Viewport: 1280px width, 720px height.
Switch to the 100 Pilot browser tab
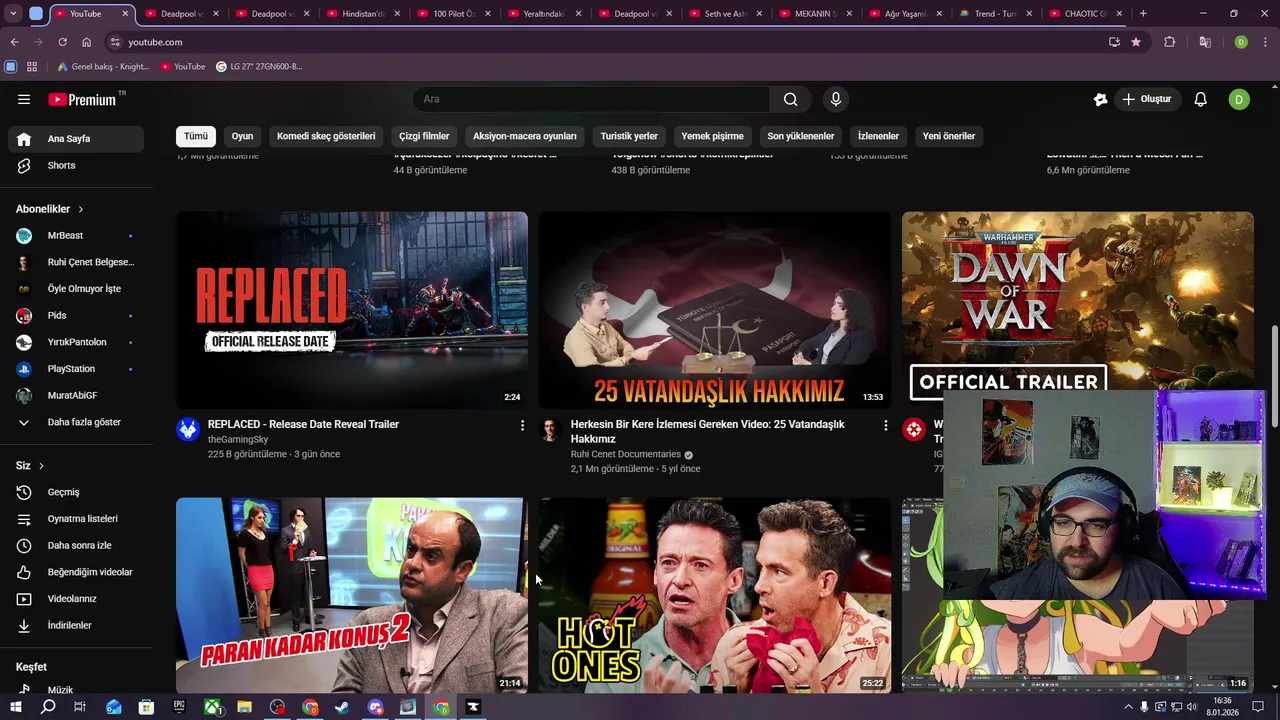[453, 14]
